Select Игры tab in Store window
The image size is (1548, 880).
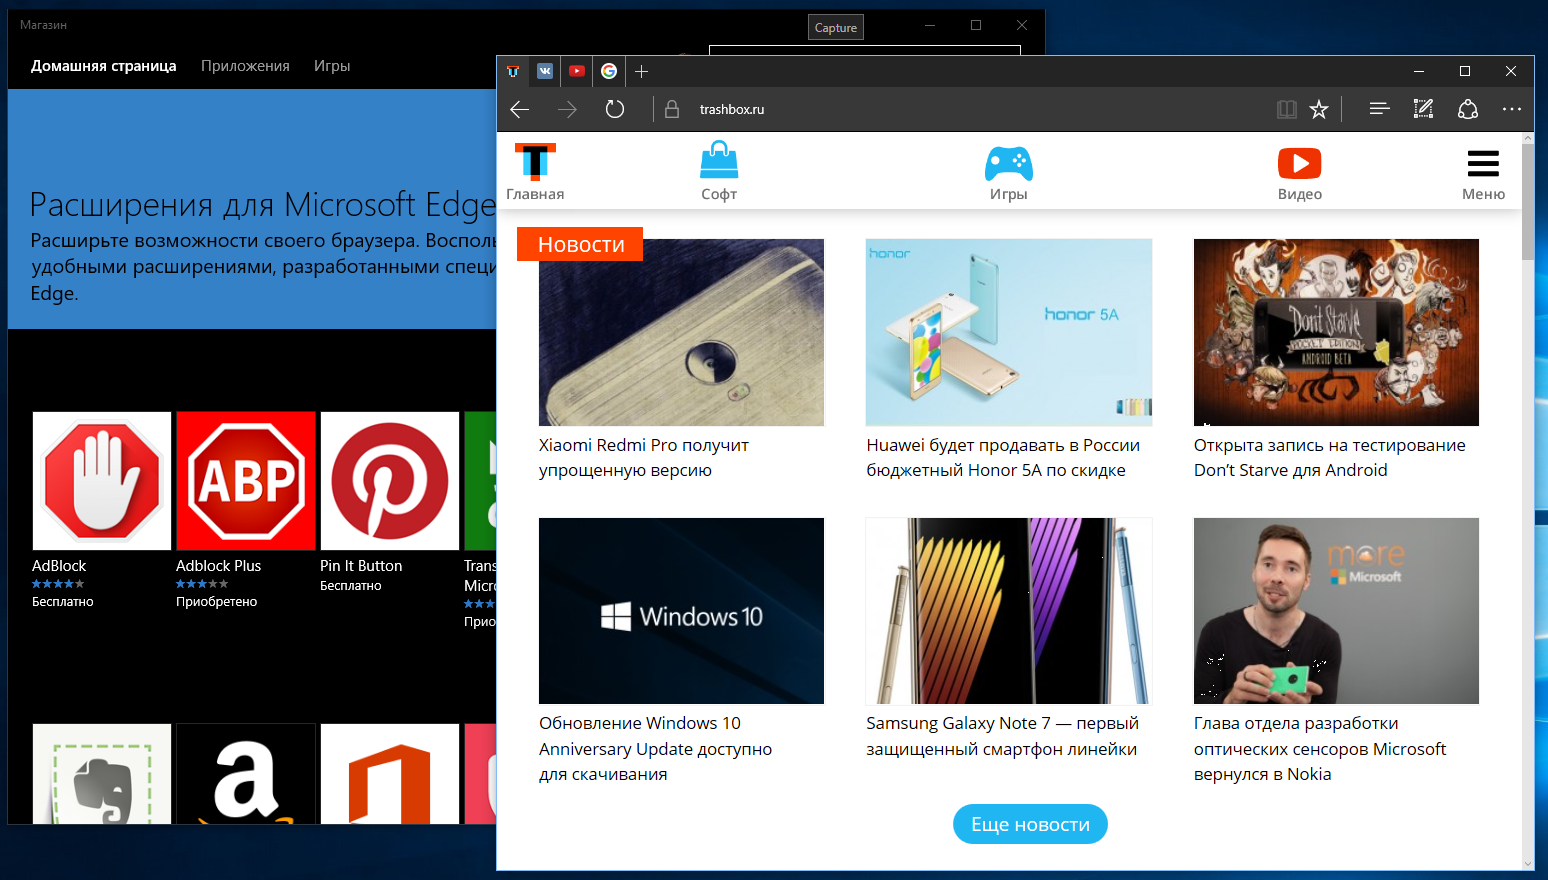click(332, 66)
